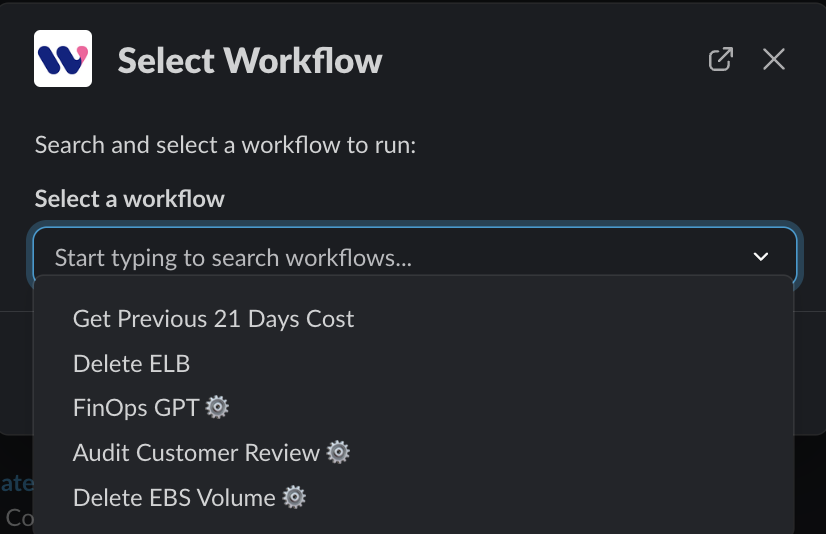Viewport: 826px width, 534px height.
Task: Click the partially hidden blue link behind the dialog
Action: 16,484
